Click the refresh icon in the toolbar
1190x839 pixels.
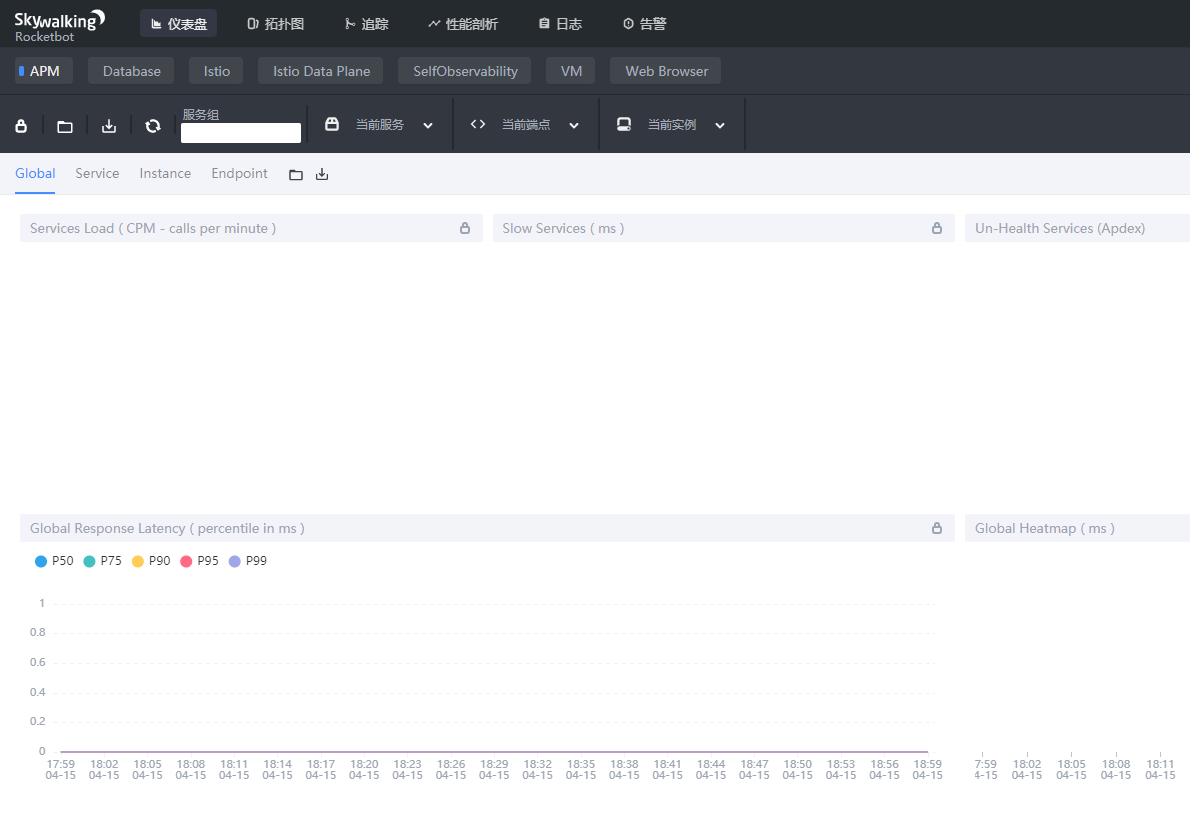[152, 124]
